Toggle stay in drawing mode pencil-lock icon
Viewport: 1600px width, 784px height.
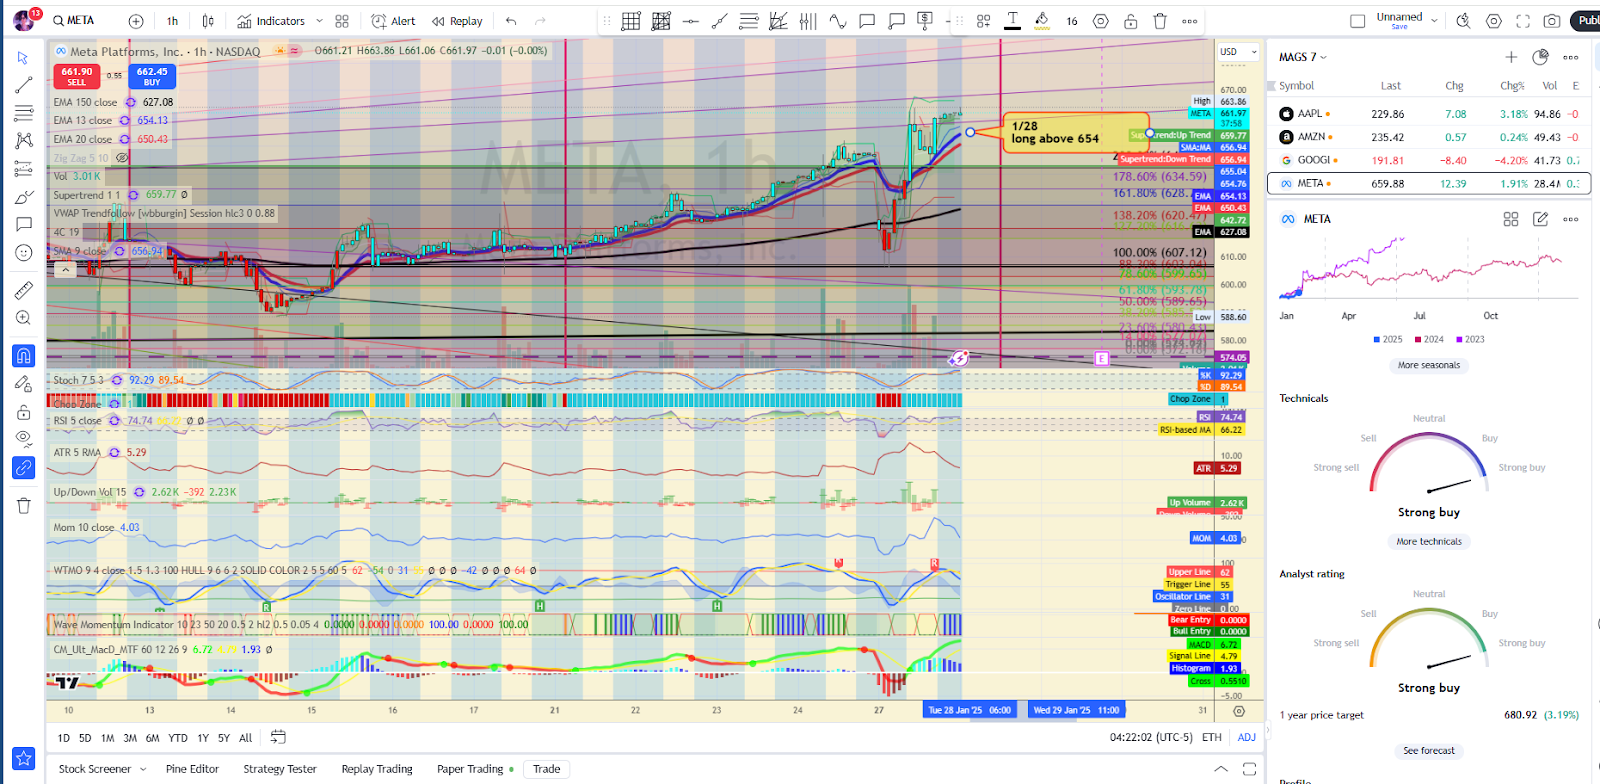(24, 384)
